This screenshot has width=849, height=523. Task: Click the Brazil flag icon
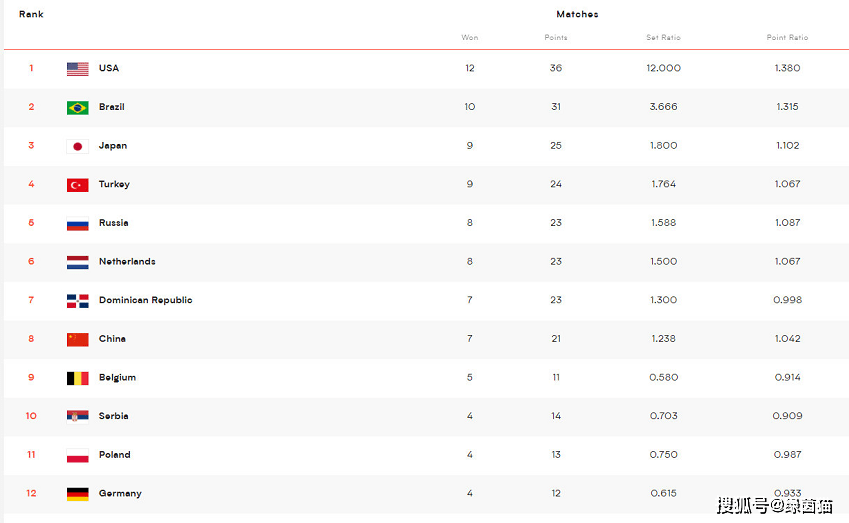pos(77,108)
